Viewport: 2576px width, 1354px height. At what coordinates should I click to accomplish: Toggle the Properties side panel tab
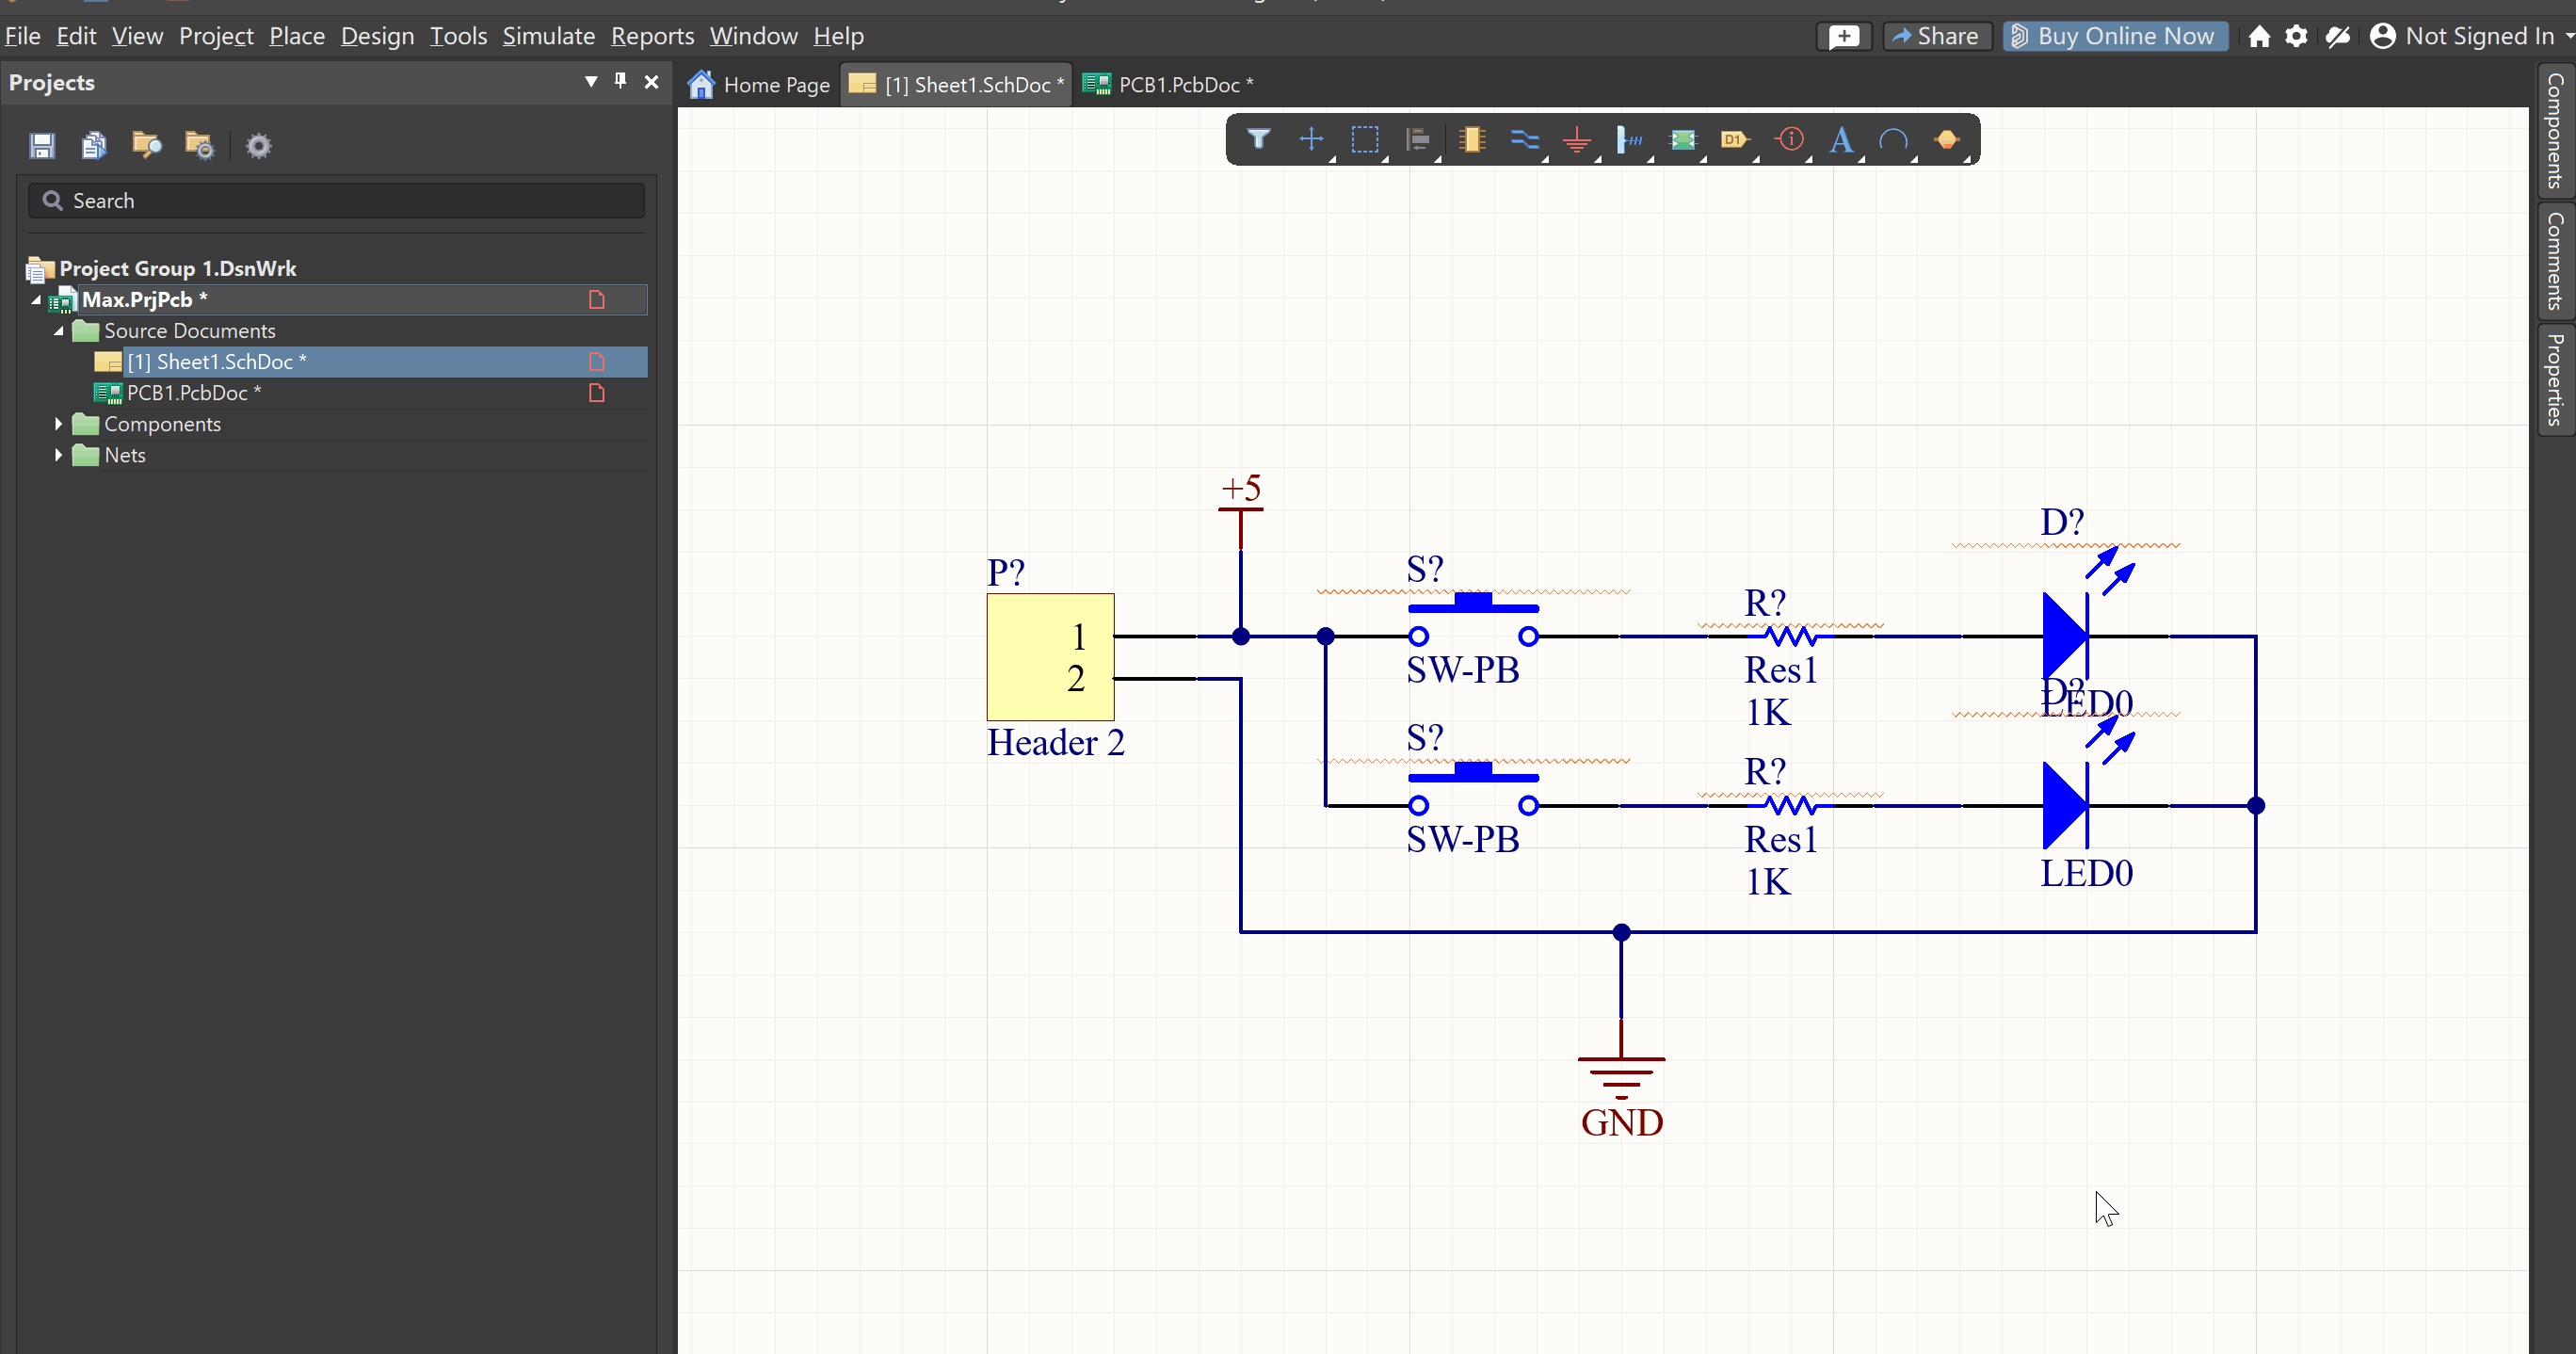[x=2555, y=379]
